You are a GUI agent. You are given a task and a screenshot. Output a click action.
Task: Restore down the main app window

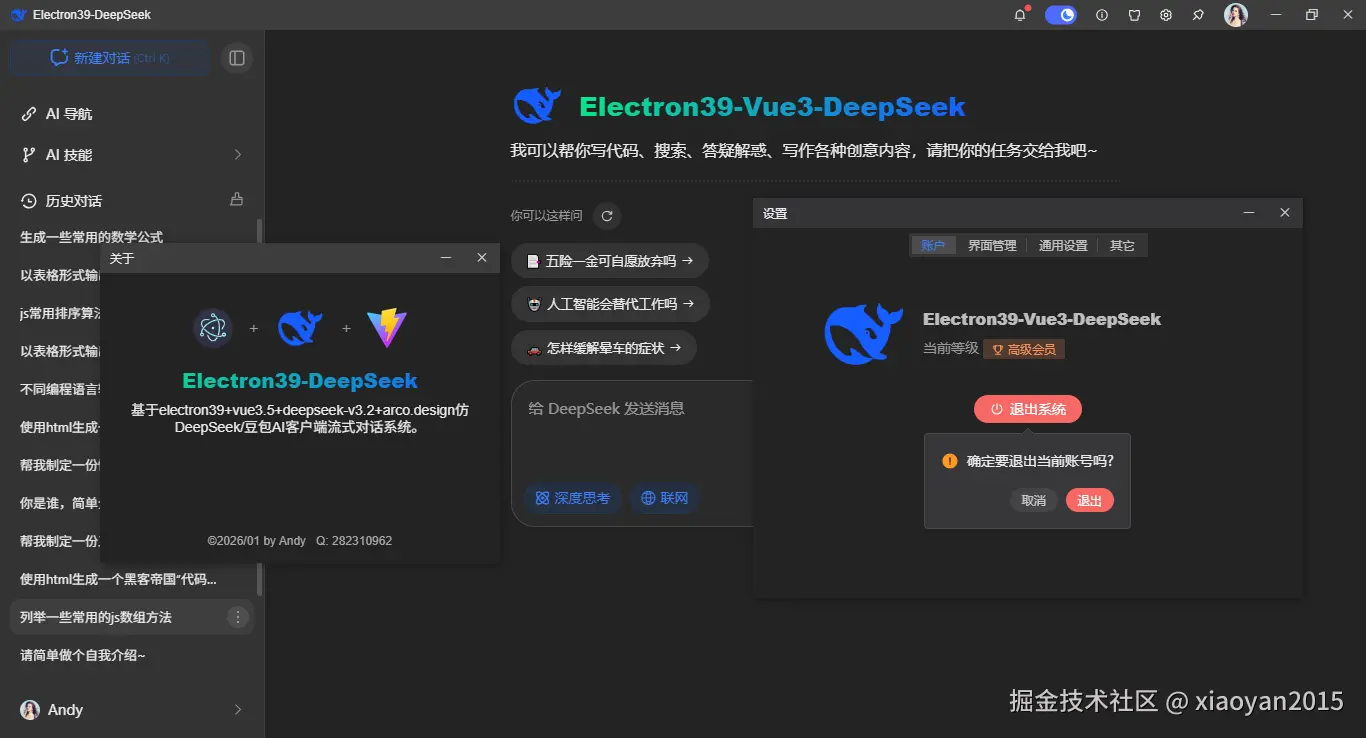(1311, 15)
